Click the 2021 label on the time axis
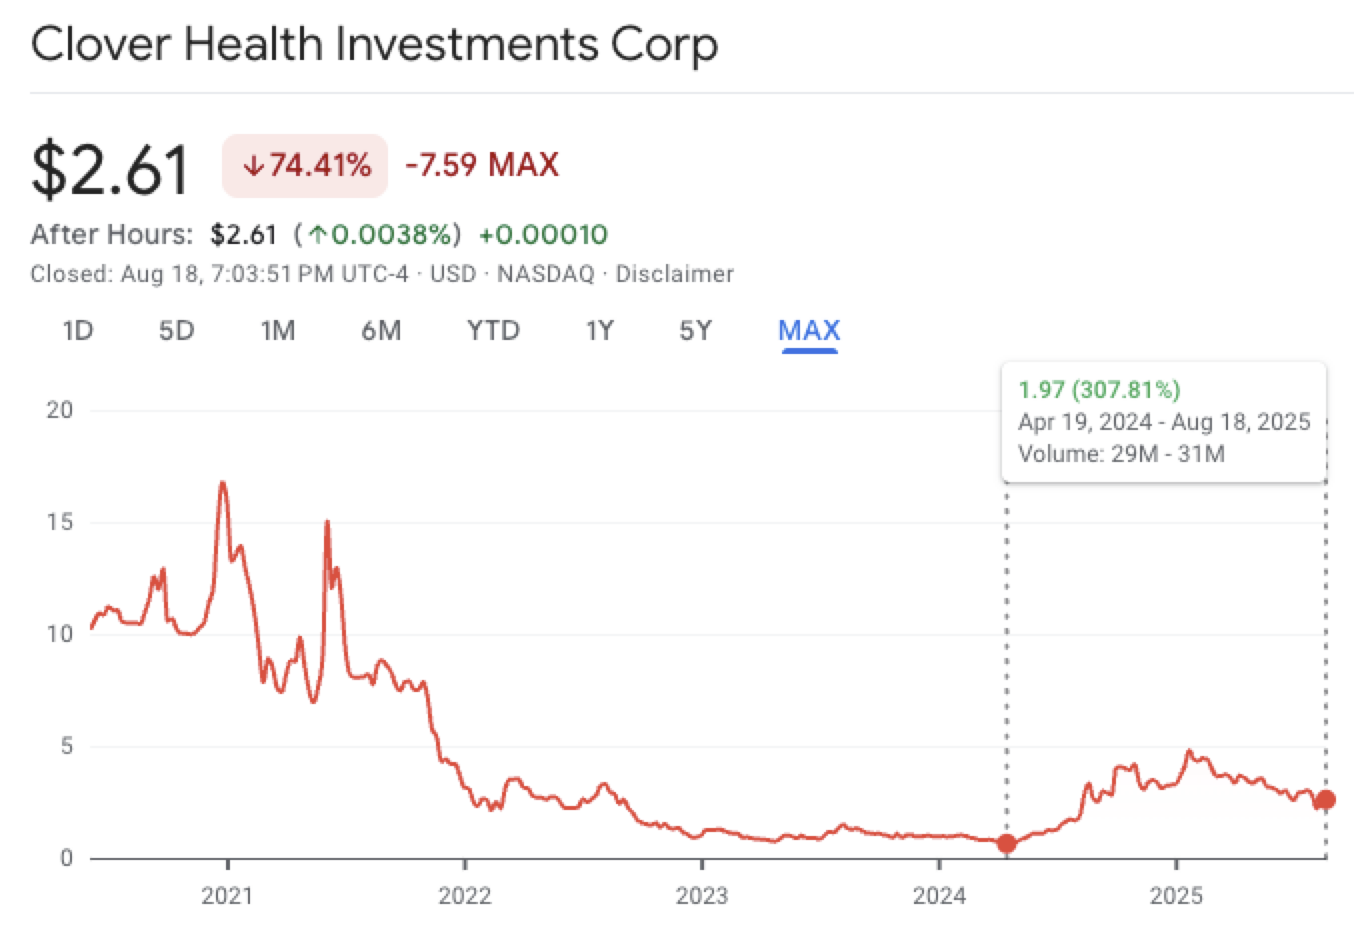Image resolution: width=1354 pixels, height=930 pixels. (227, 895)
